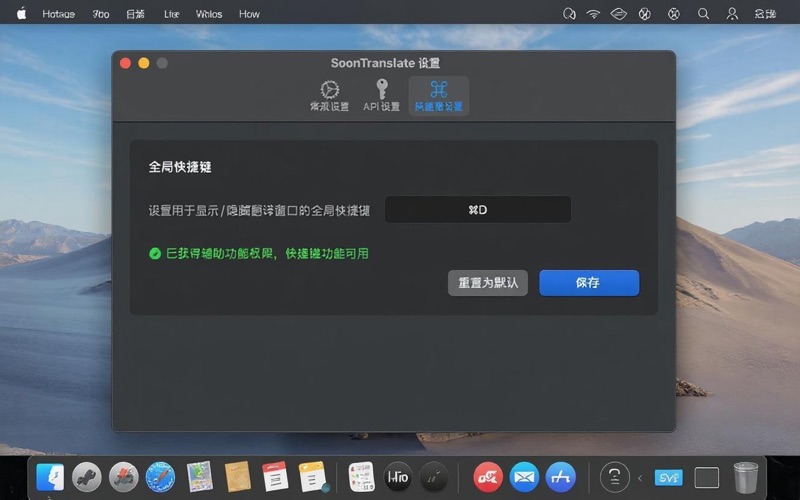Click the blue 保存 button

point(589,283)
